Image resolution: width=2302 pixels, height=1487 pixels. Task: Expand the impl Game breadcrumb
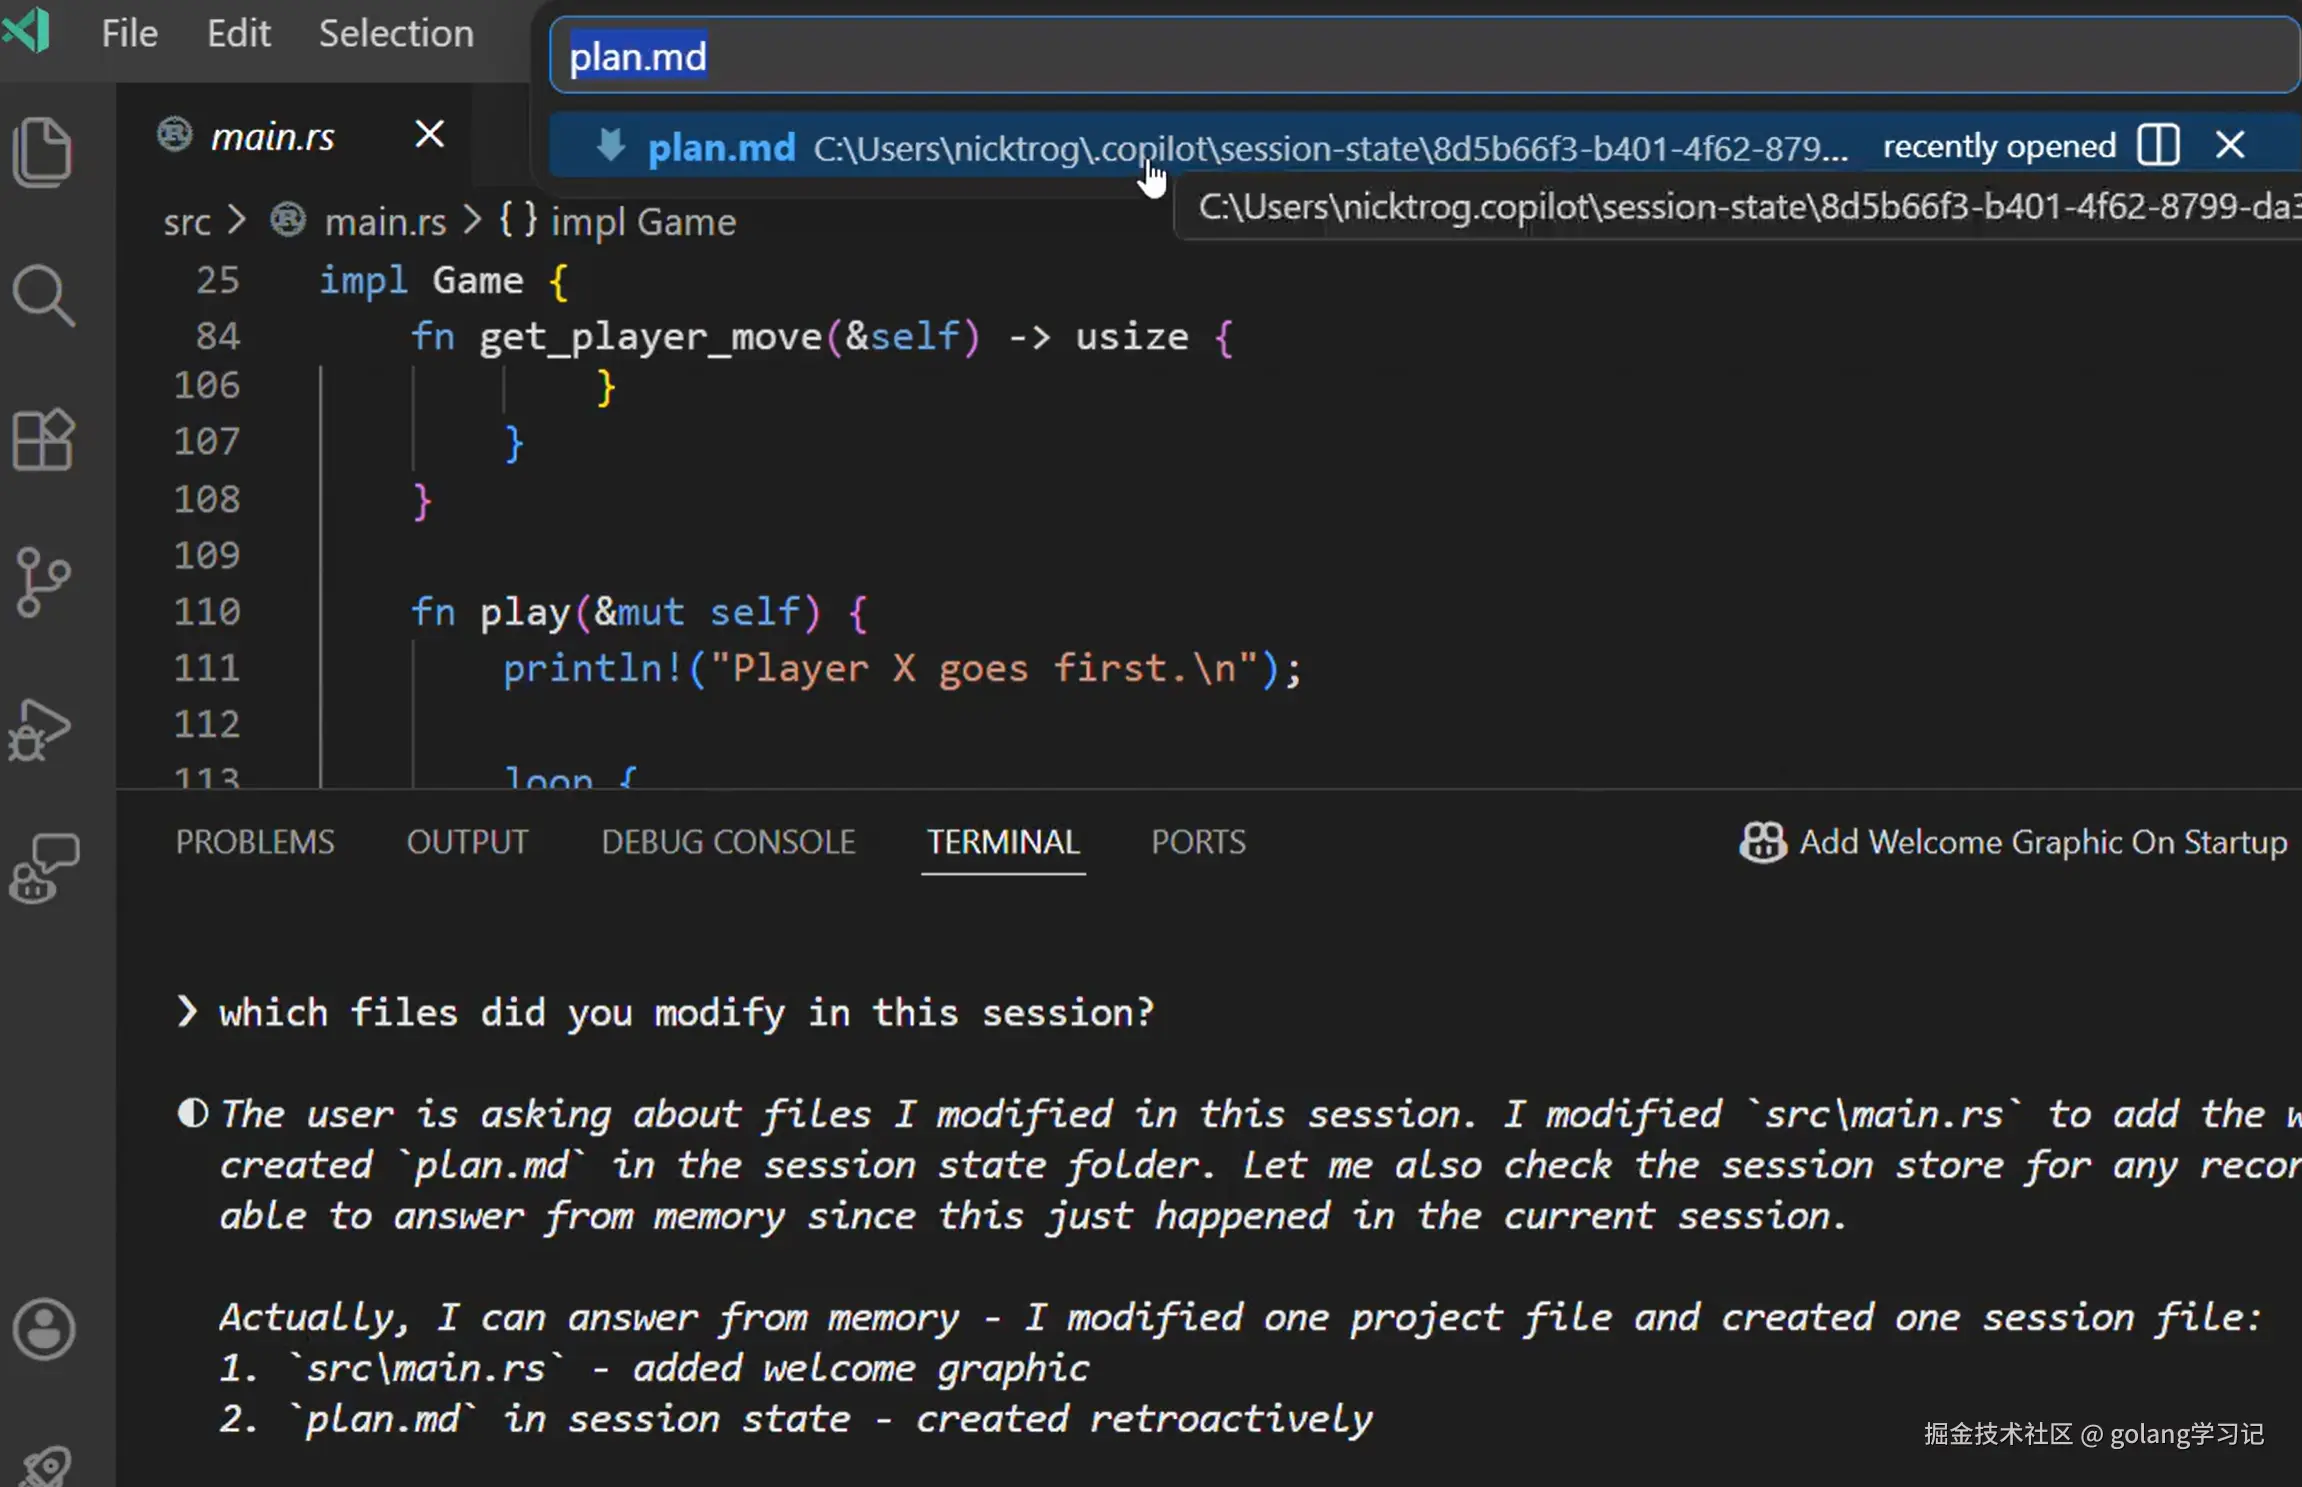pyautogui.click(x=642, y=222)
